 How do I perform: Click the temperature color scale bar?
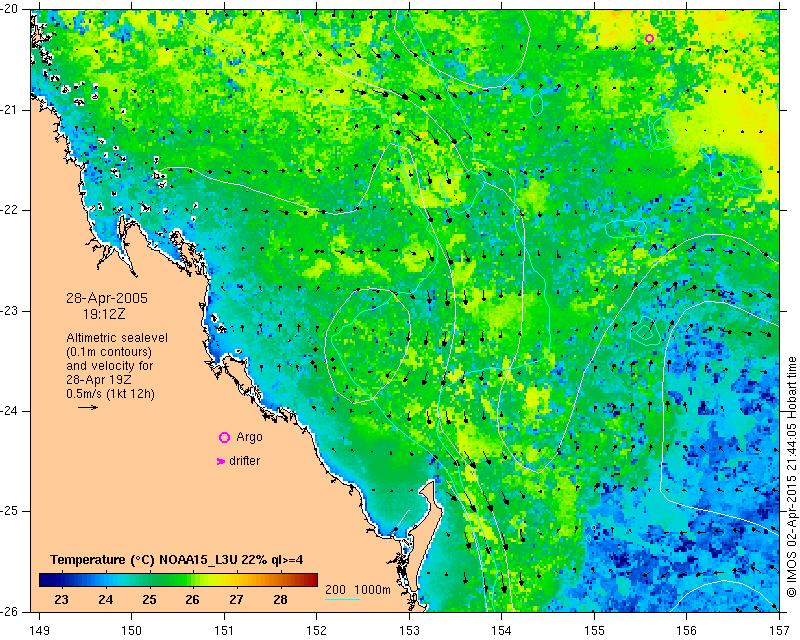tap(178, 580)
